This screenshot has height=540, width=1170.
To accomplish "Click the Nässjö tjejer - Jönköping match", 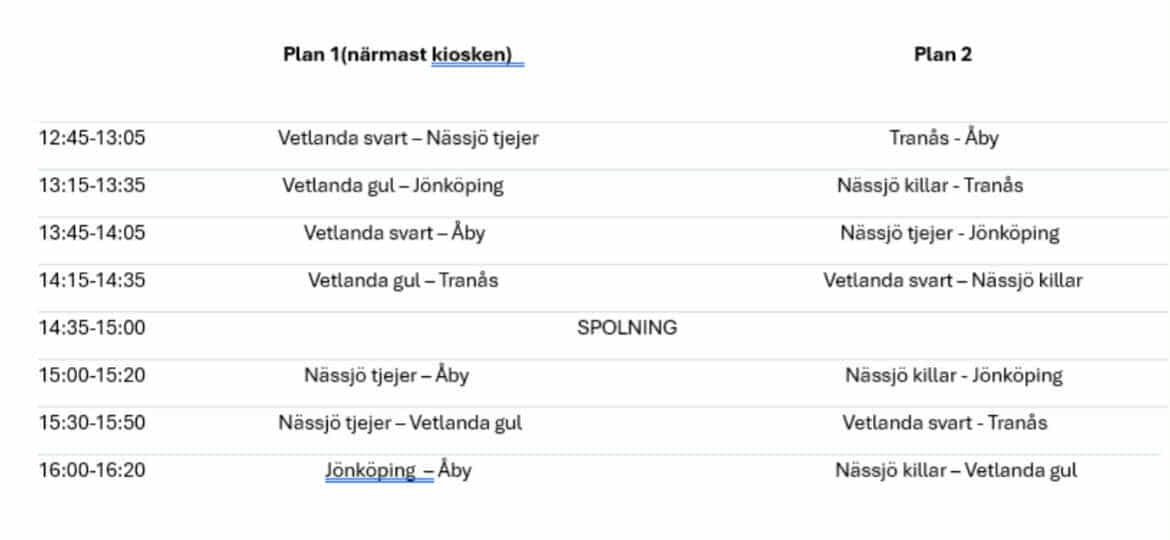I will pos(949,233).
